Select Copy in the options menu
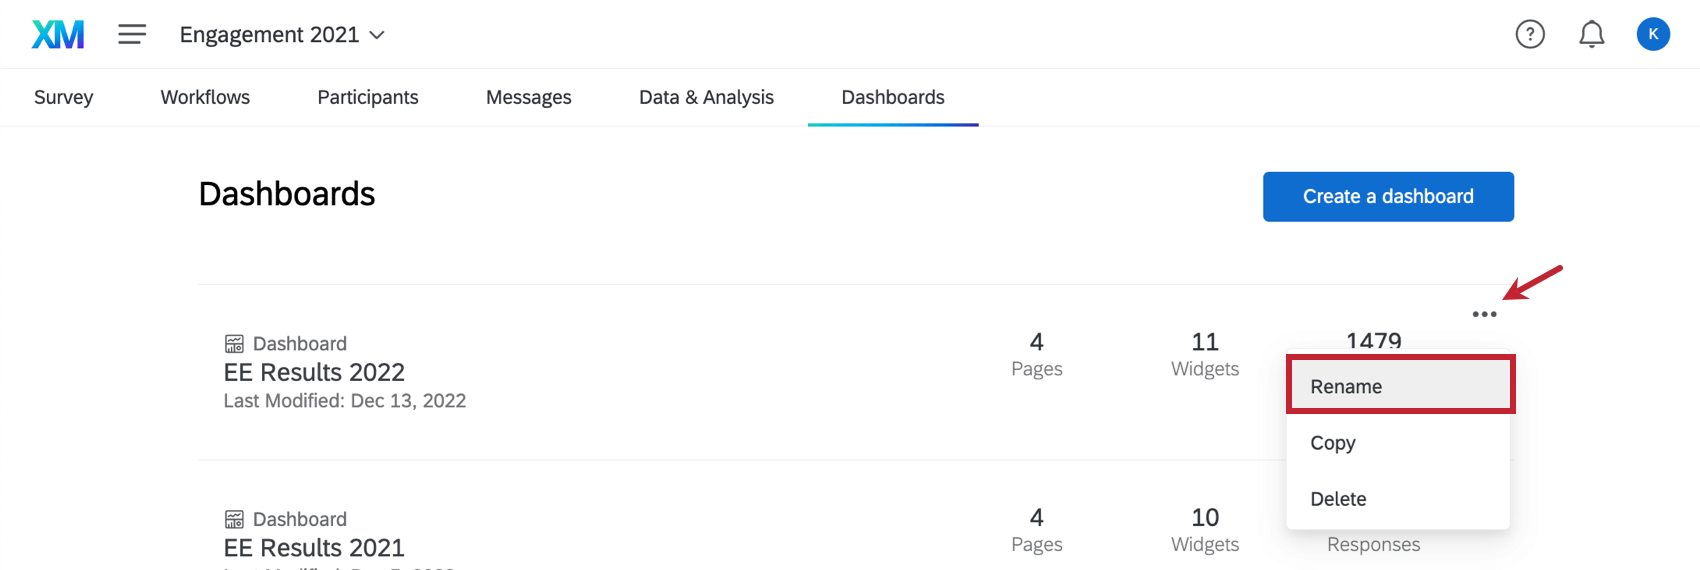1700x570 pixels. click(1333, 443)
